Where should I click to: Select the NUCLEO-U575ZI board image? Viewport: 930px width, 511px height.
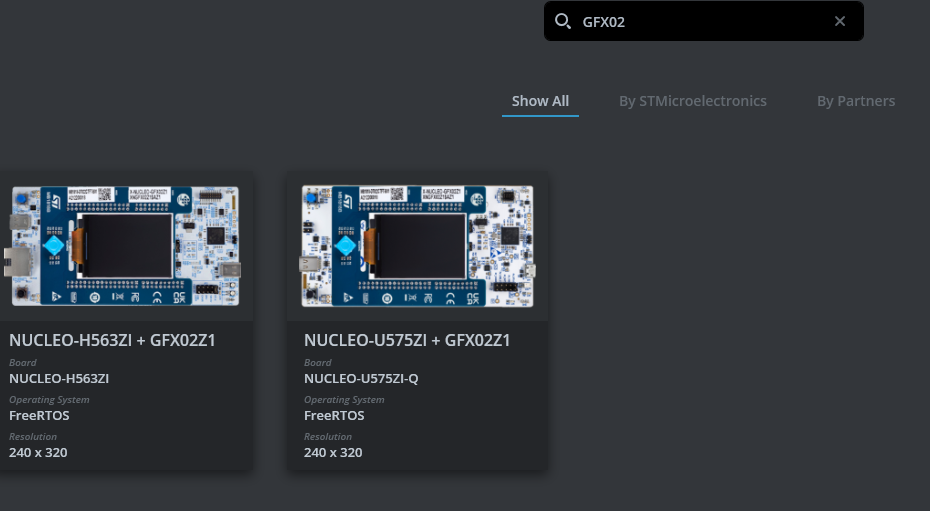pos(418,246)
